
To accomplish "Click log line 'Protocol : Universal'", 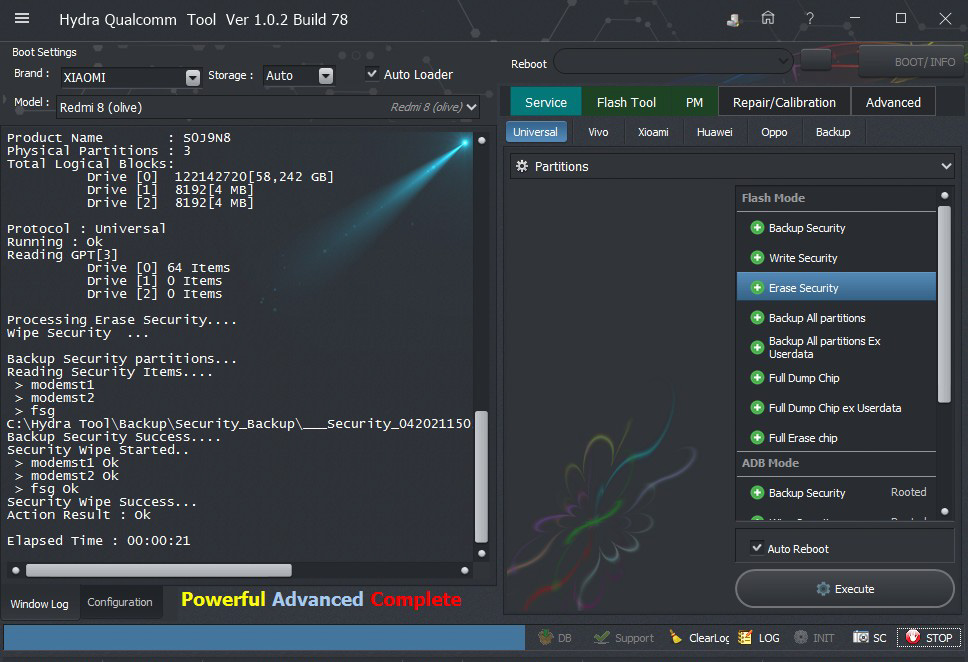I will [86, 228].
